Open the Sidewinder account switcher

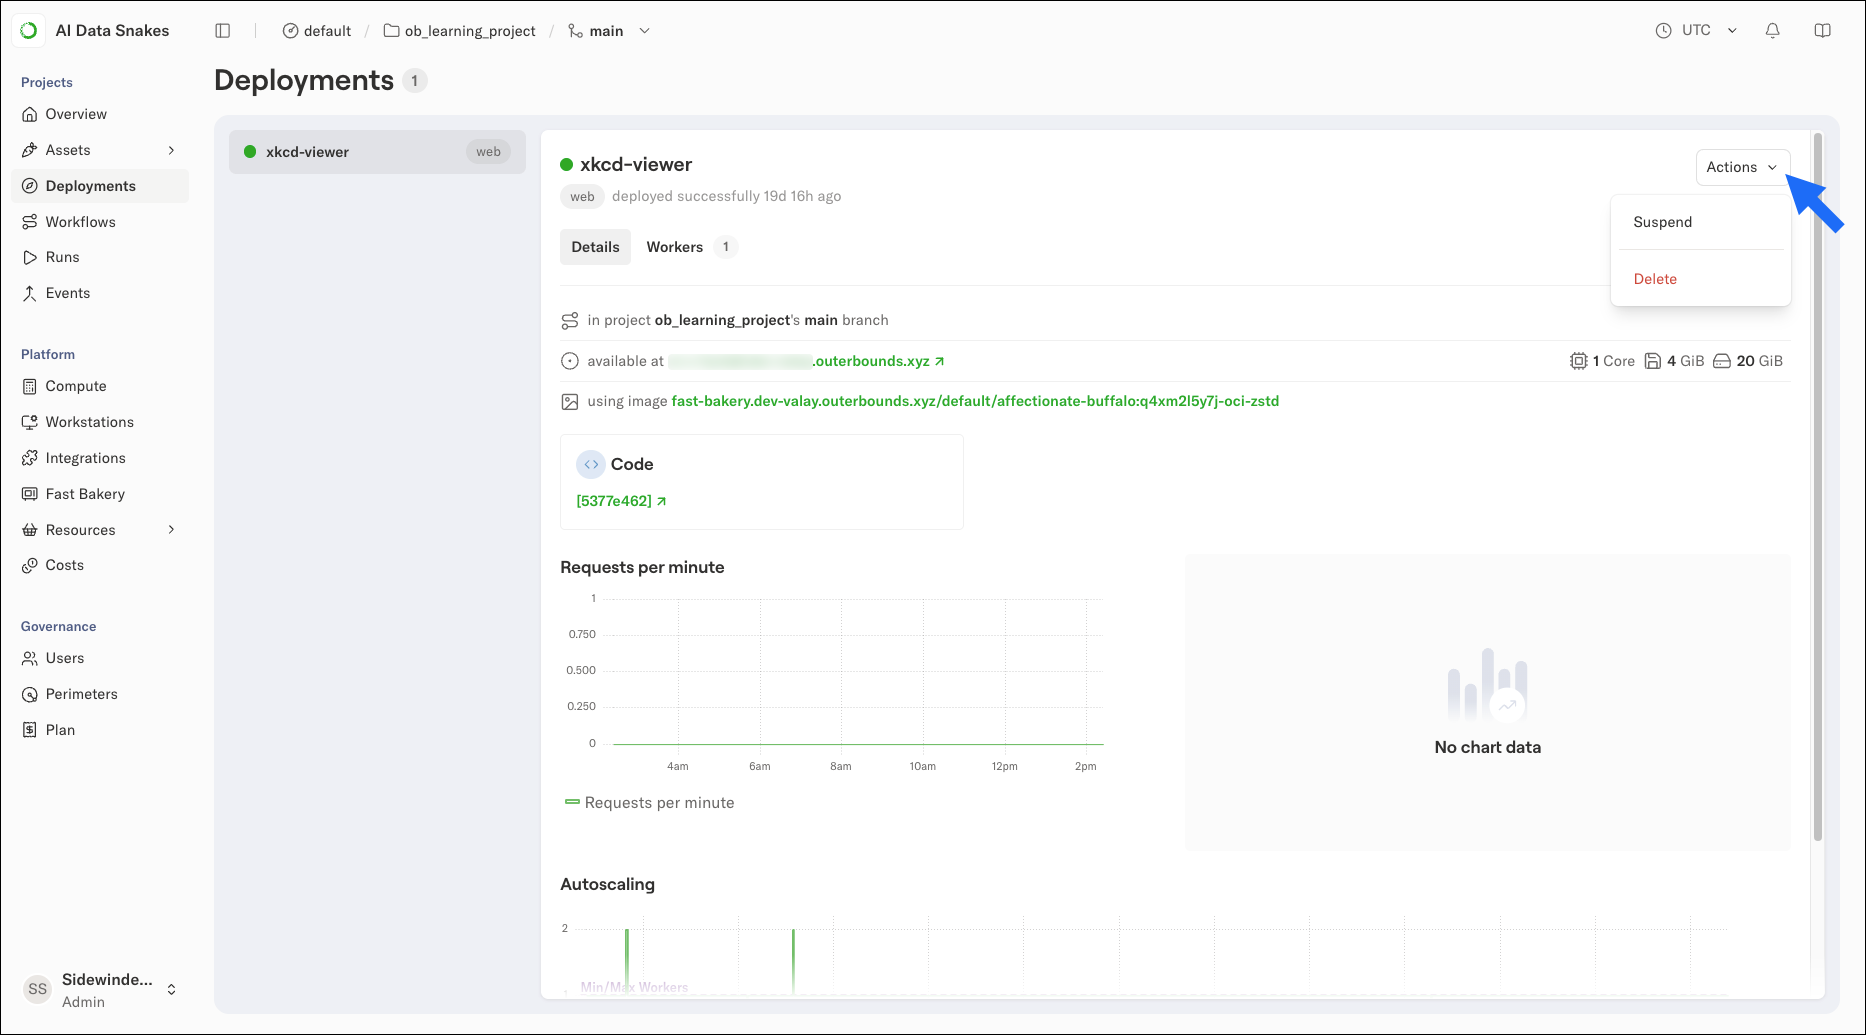pos(171,989)
